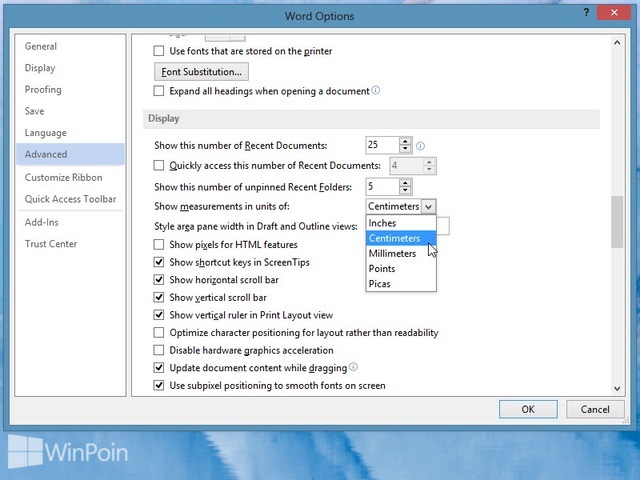Go to Add-Ins category

[x=70, y=222]
